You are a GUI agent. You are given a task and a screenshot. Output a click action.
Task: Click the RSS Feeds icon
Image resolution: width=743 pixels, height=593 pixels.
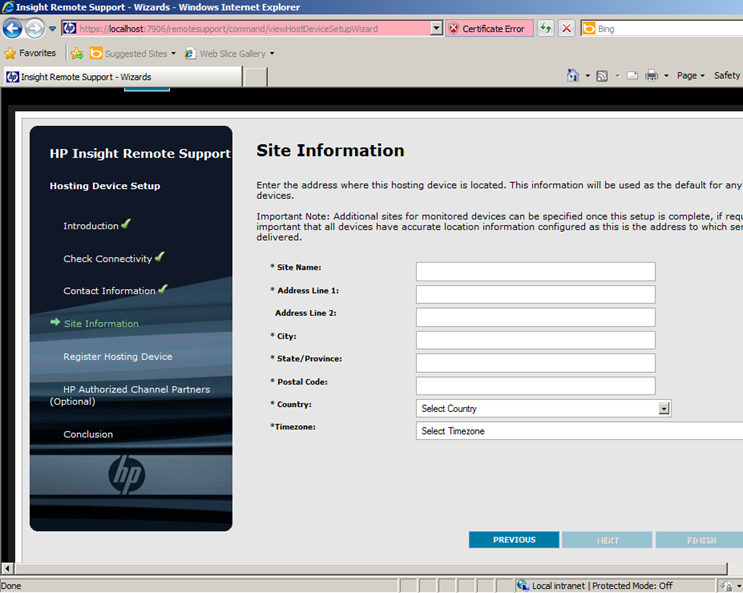tap(602, 76)
